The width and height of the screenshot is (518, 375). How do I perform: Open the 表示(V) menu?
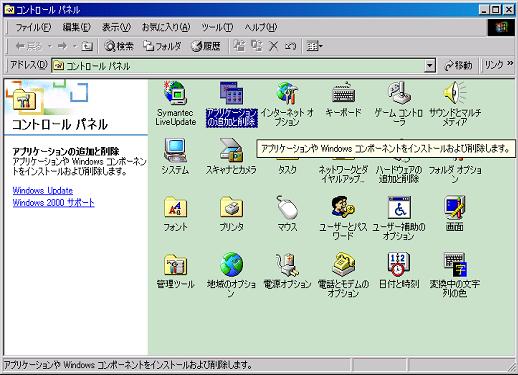pyautogui.click(x=116, y=27)
